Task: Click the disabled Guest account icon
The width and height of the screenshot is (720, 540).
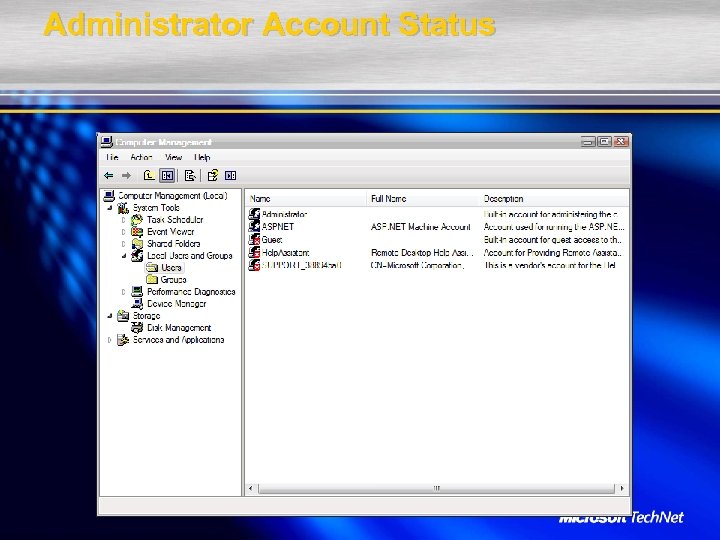Action: click(254, 239)
